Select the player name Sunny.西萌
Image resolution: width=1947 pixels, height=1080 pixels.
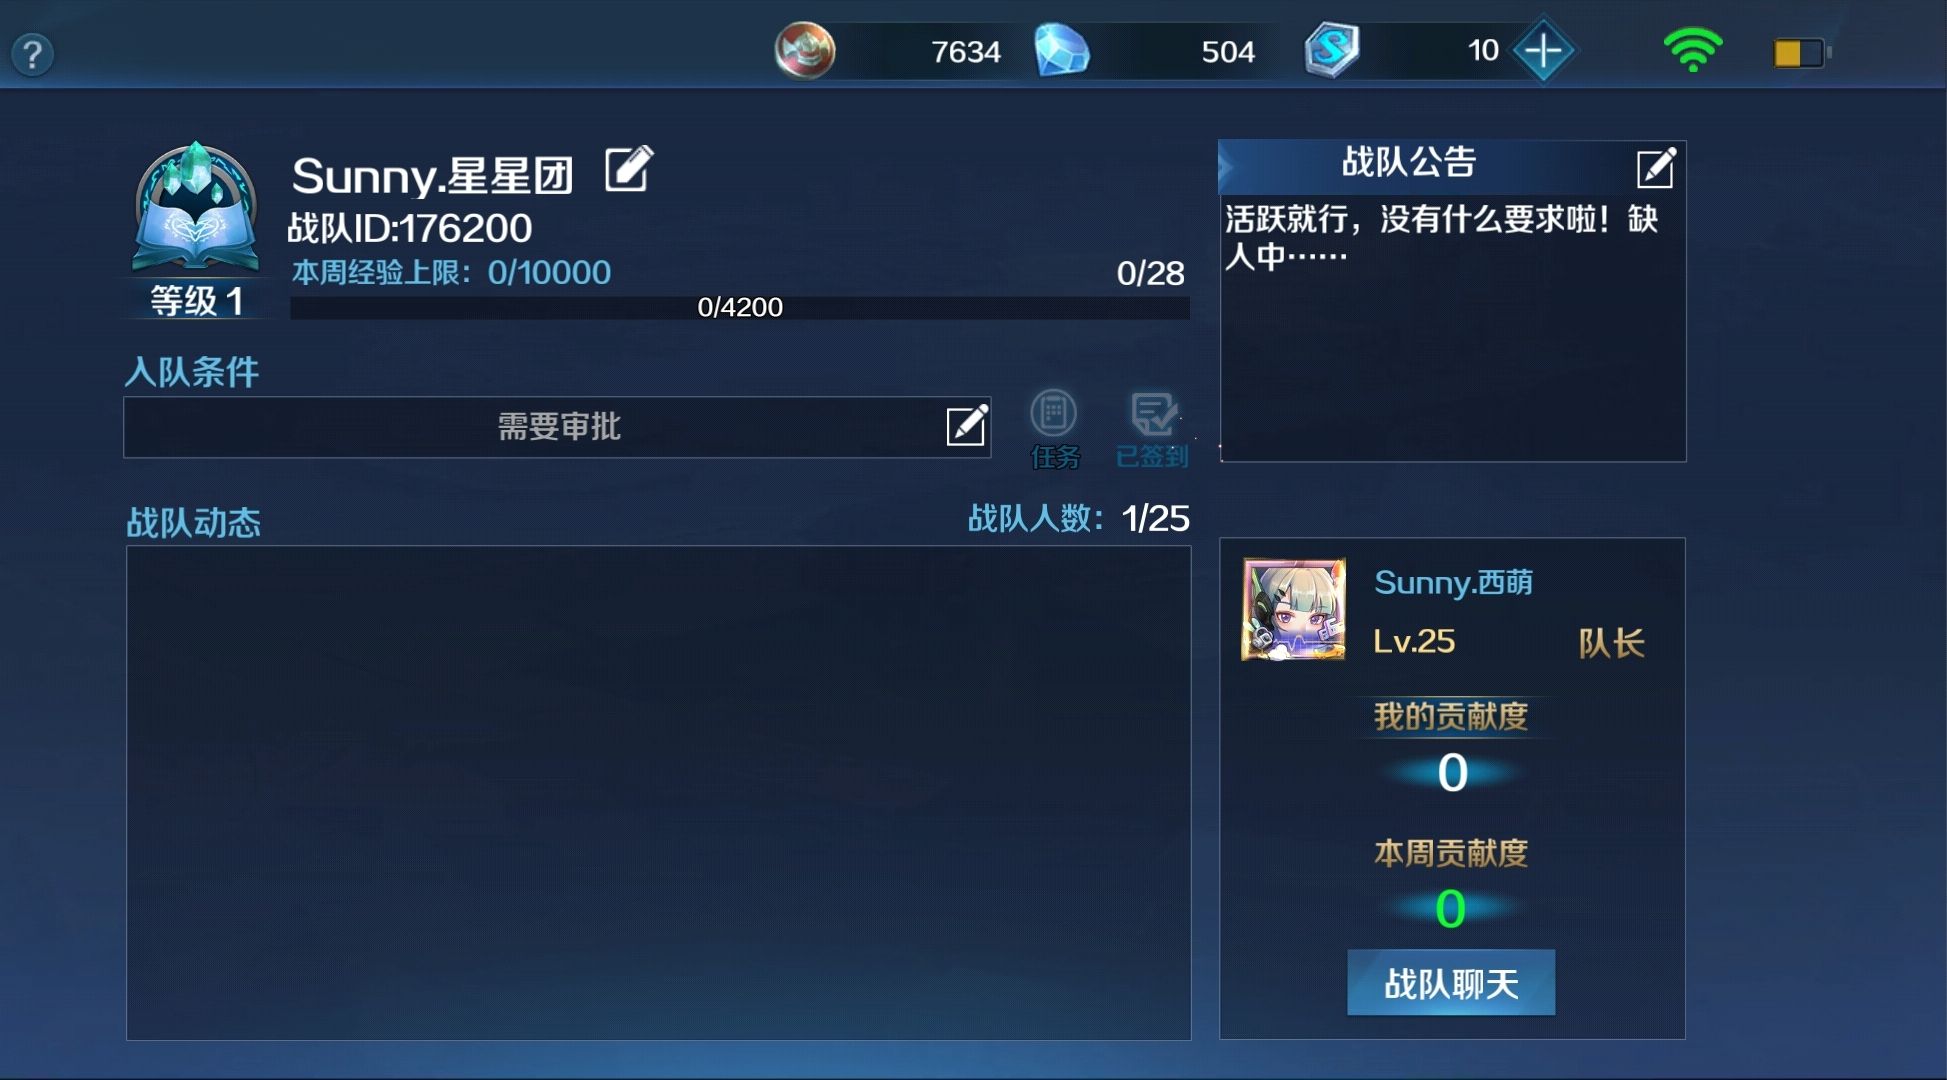(1453, 582)
